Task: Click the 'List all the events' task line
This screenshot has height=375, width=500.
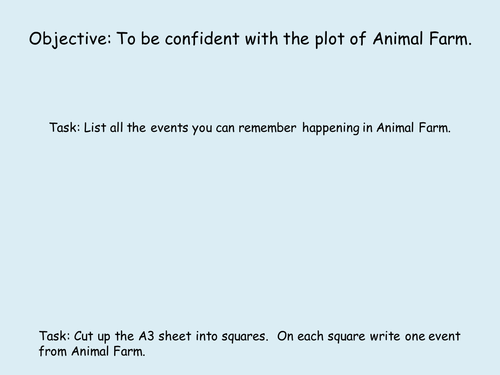Action: (x=250, y=128)
